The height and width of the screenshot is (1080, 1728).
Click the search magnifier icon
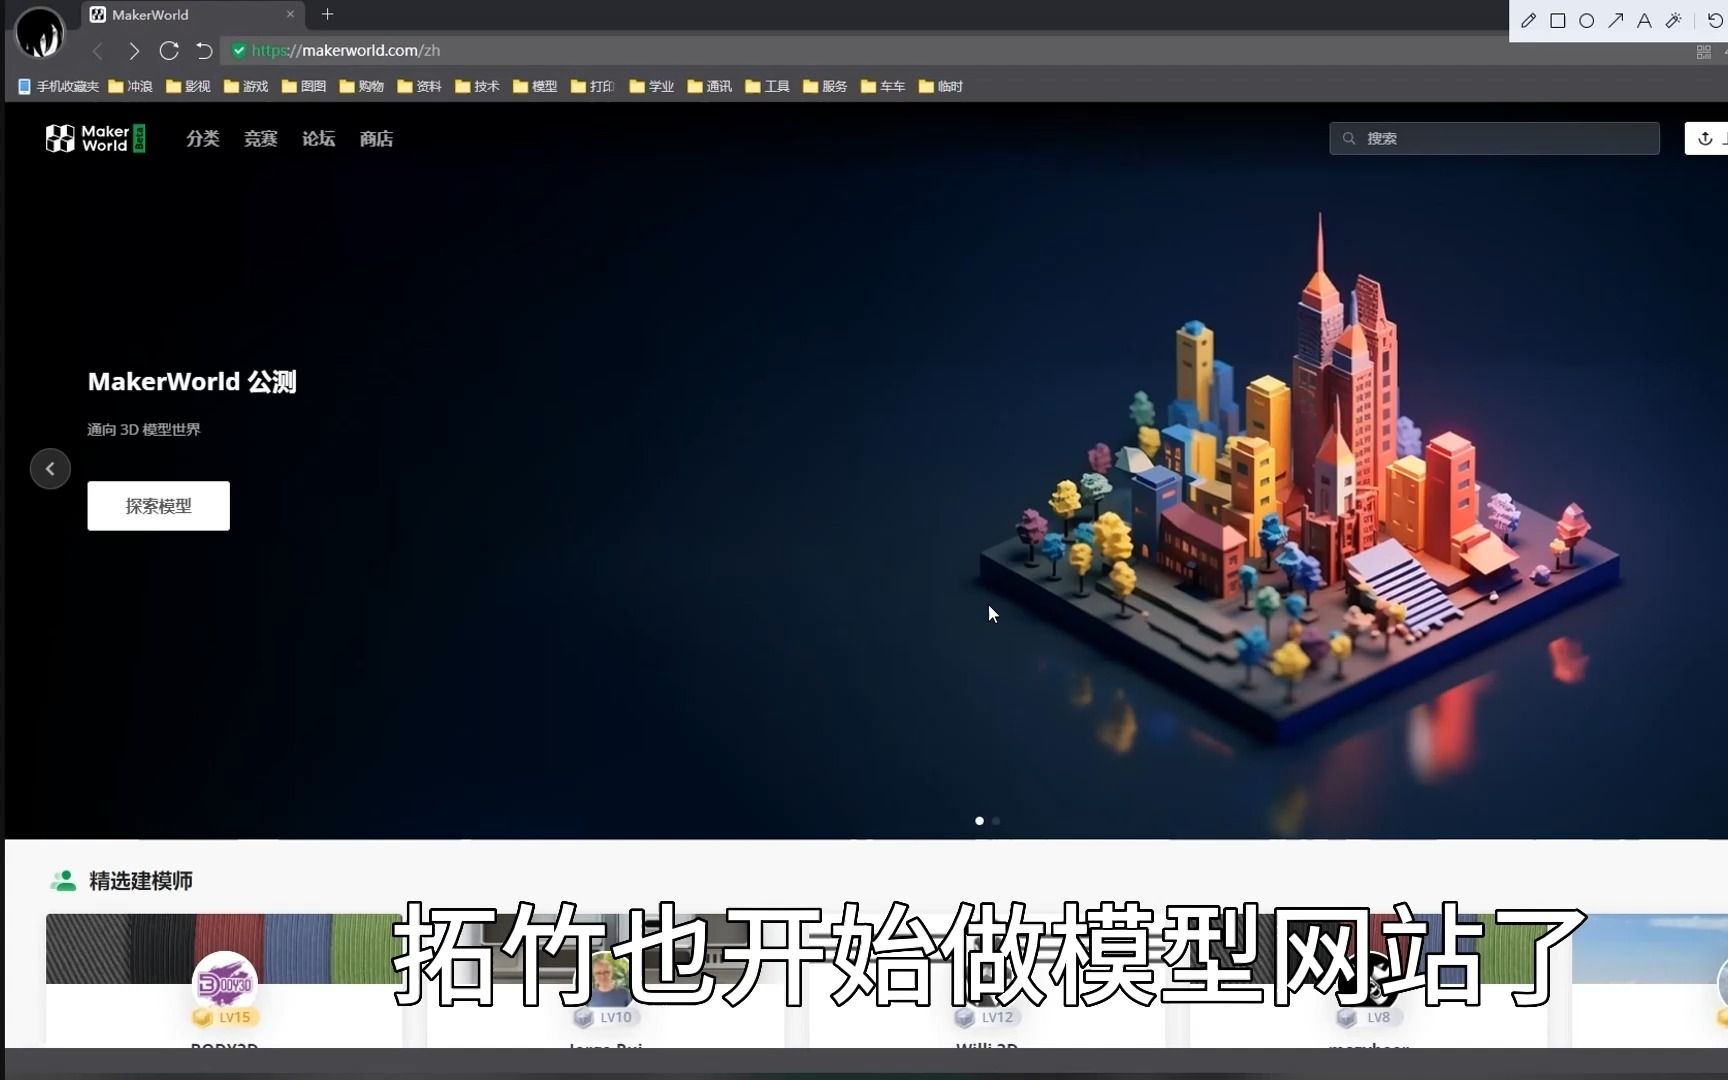pyautogui.click(x=1349, y=138)
